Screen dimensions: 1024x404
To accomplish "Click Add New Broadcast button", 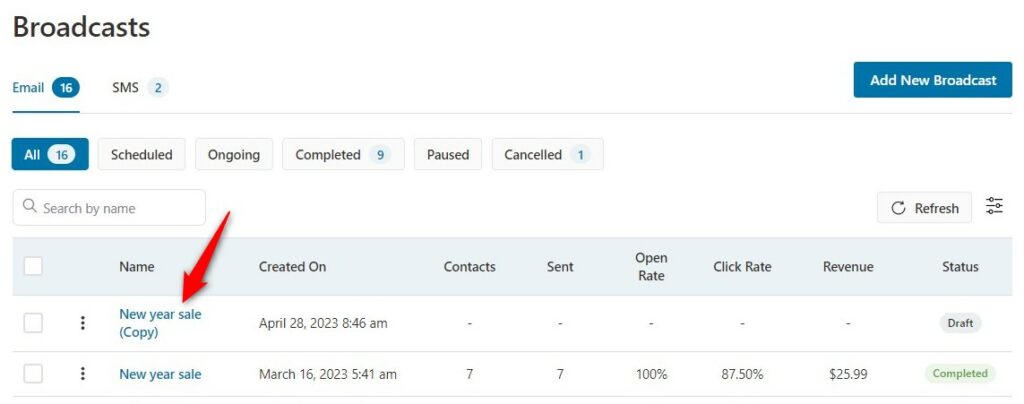I will point(933,80).
